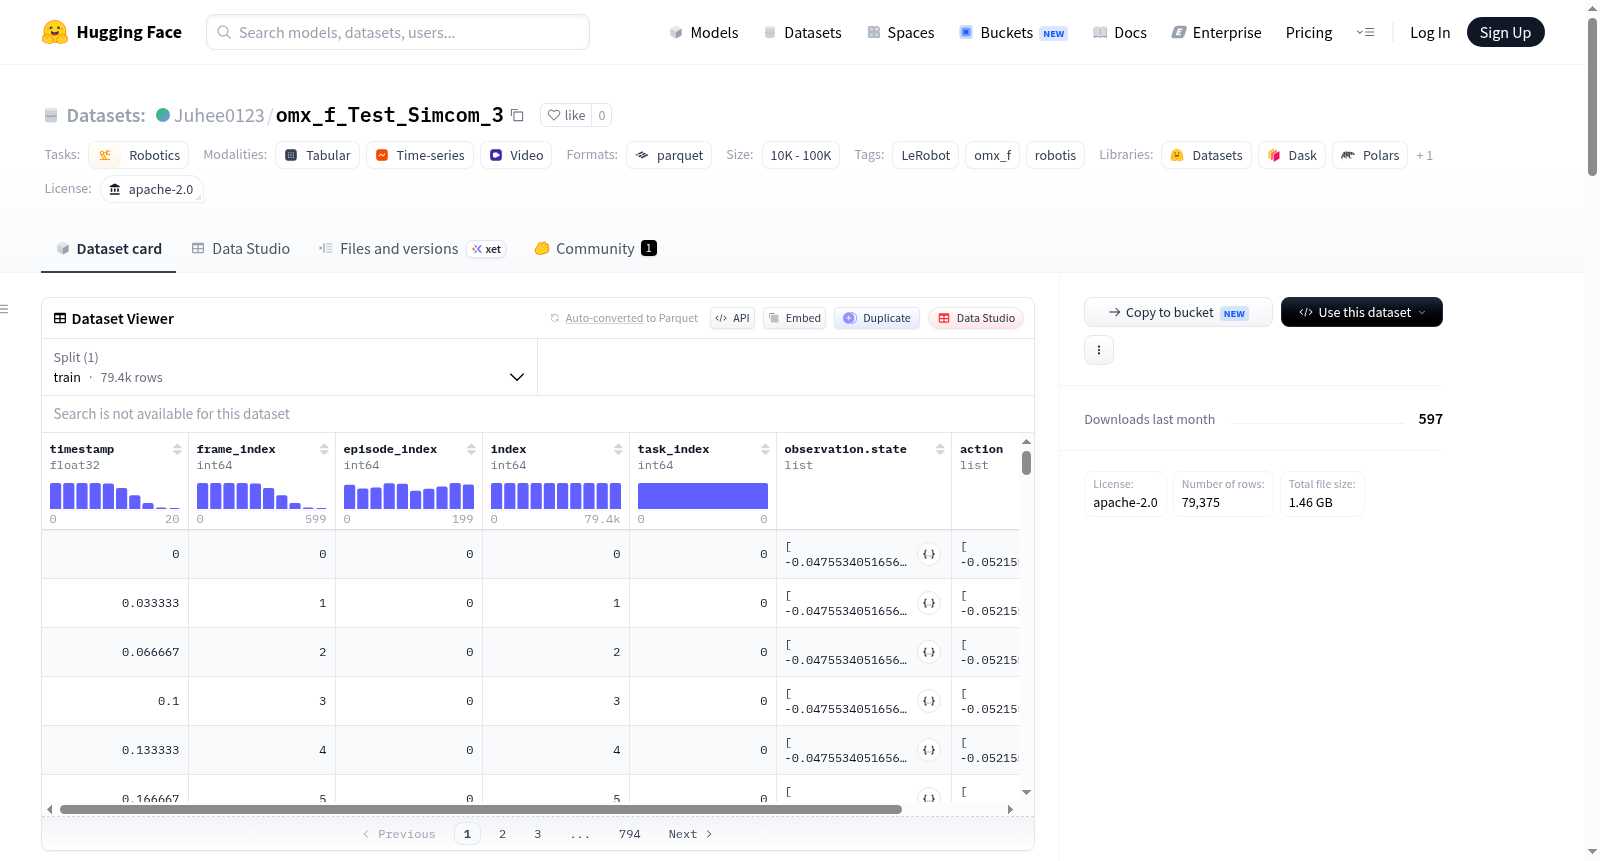Image resolution: width=1600 pixels, height=861 pixels.
Task: Sort by the timestamp column arrows
Action: pos(177,449)
